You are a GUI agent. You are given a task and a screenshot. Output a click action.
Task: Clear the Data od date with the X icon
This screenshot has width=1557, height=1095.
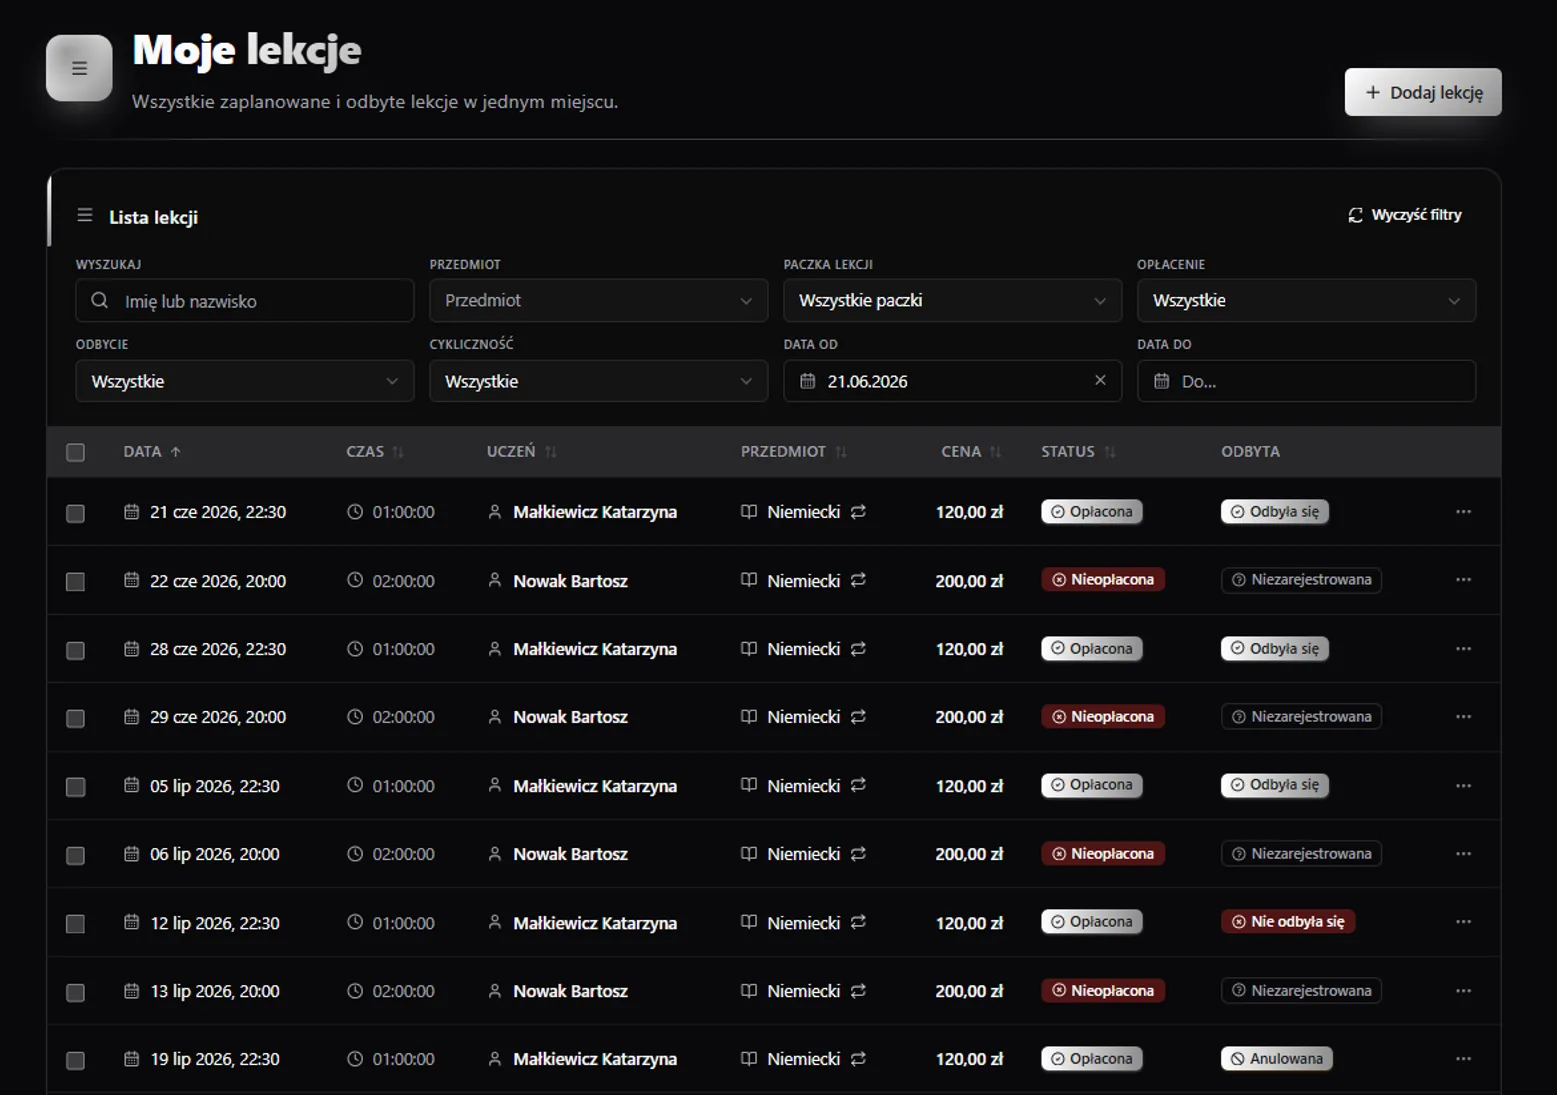pyautogui.click(x=1100, y=380)
